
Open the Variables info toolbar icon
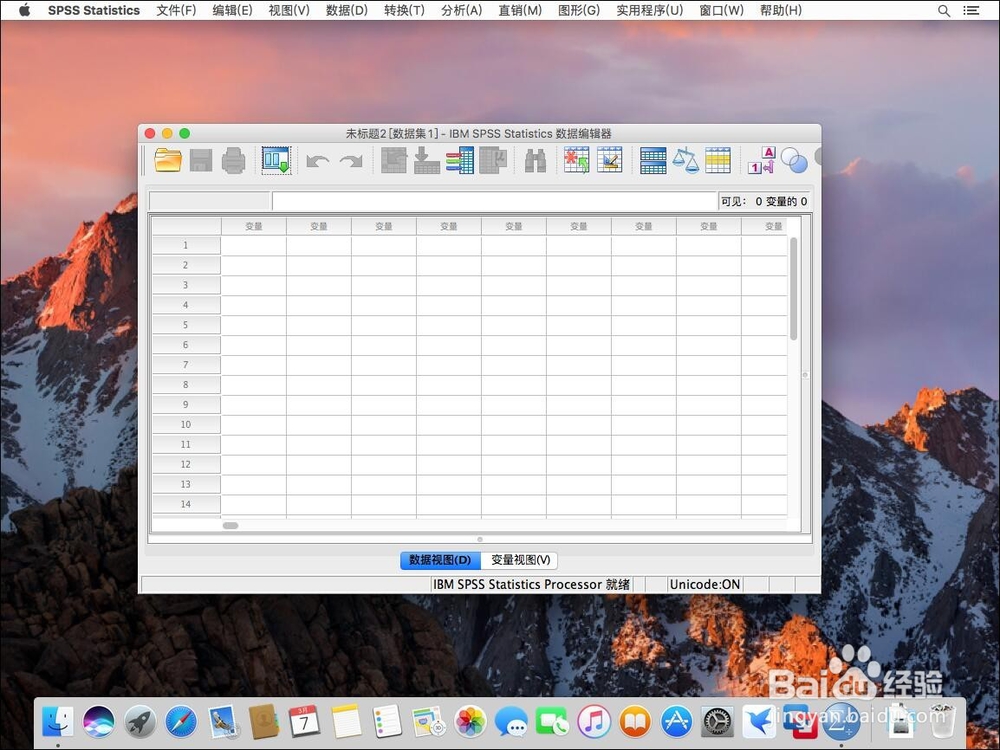click(x=460, y=160)
